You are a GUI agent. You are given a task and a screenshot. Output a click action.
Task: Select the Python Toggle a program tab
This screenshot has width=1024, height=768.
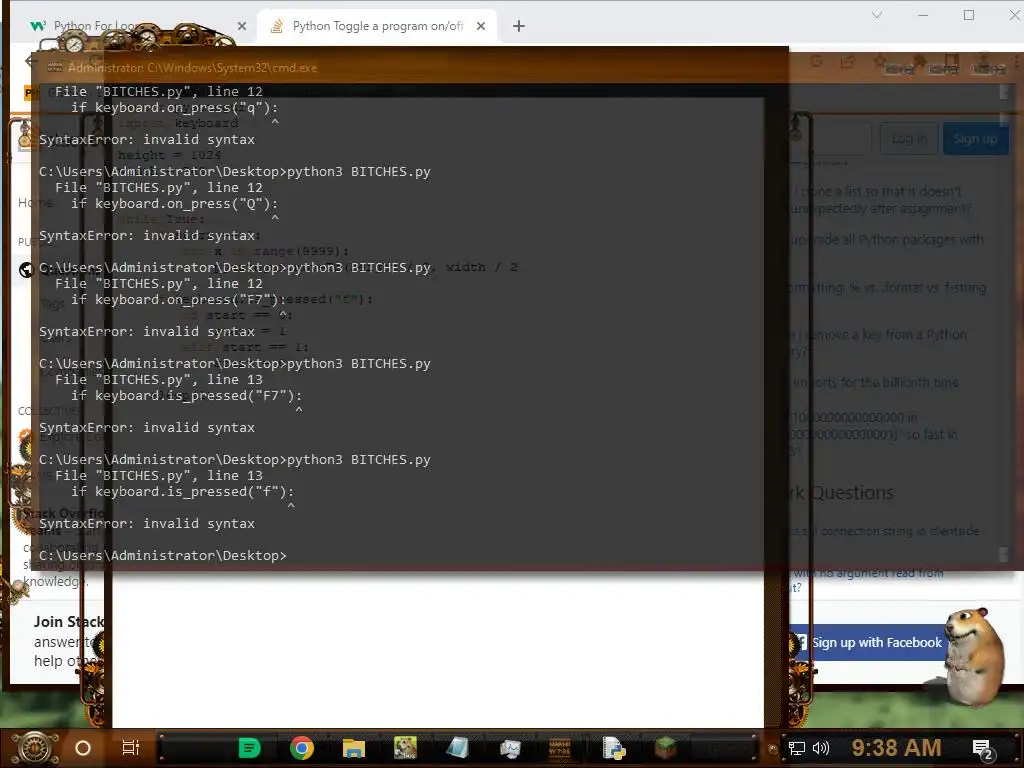[377, 26]
